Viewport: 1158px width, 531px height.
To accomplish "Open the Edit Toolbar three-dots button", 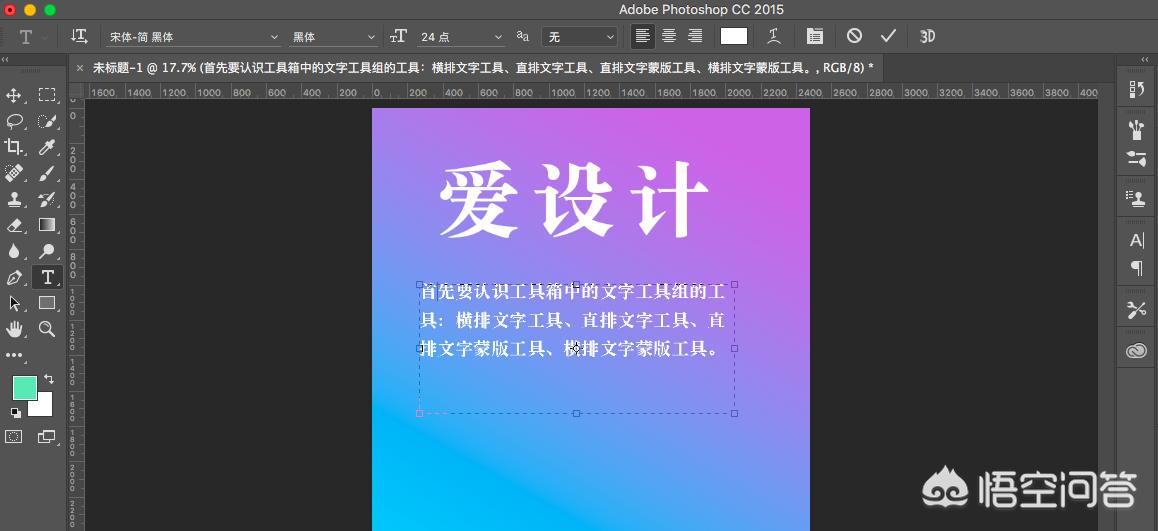I will (13, 355).
